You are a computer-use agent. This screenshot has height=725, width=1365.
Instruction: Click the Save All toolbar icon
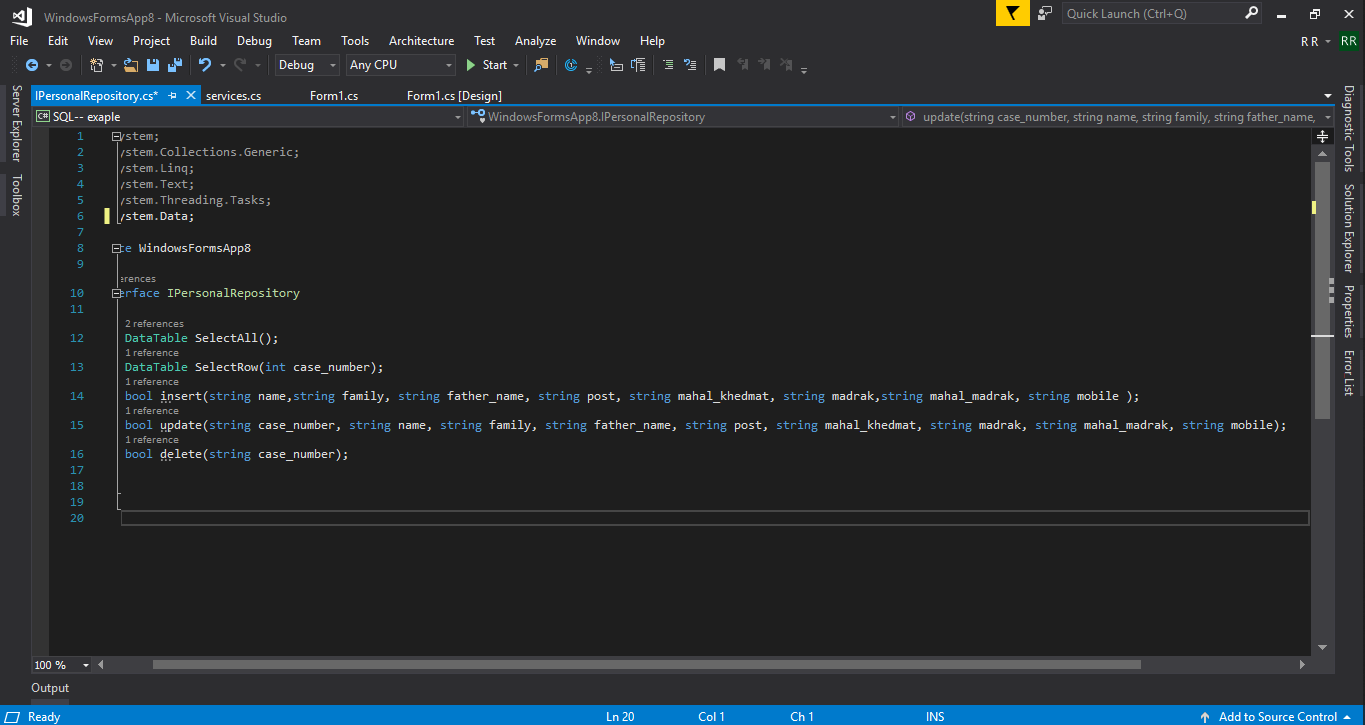175,65
